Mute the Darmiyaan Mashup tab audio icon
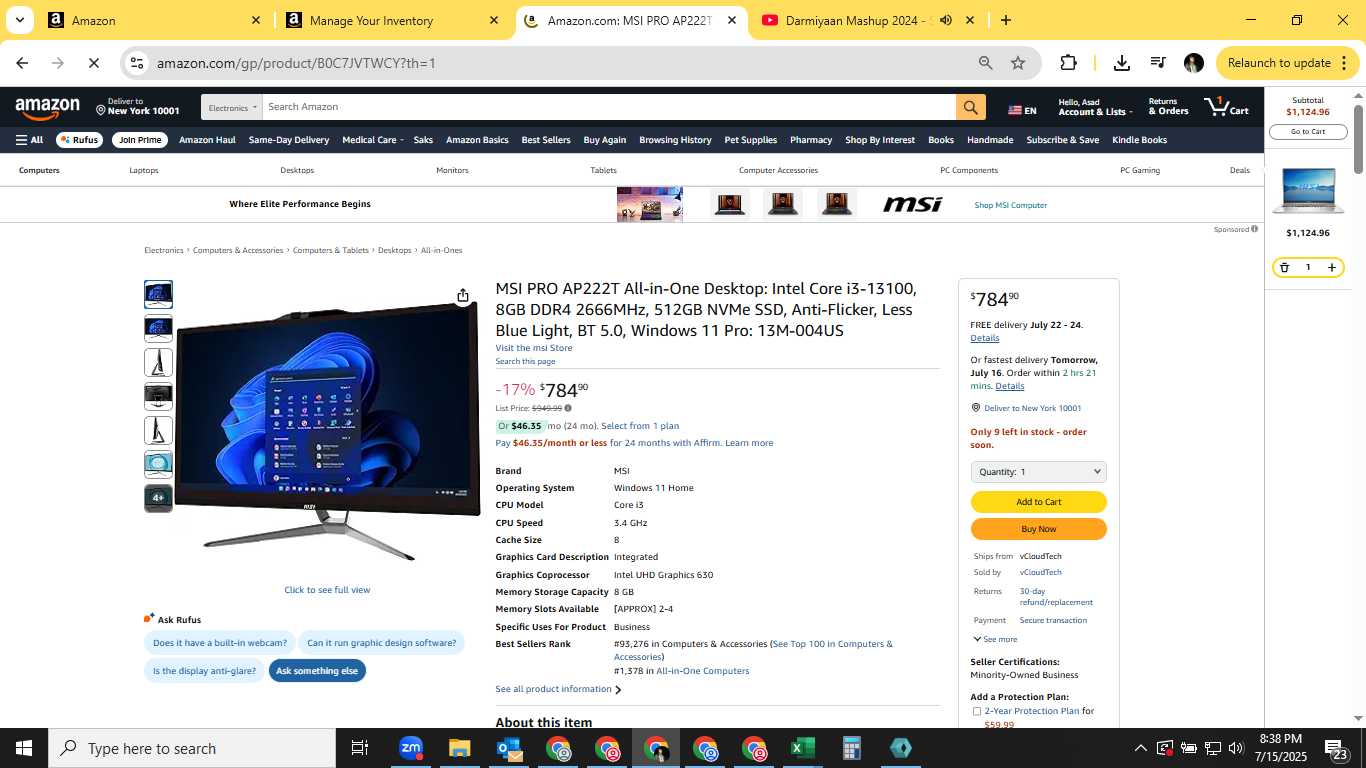Screen dimensions: 1366x768 click(x=945, y=20)
